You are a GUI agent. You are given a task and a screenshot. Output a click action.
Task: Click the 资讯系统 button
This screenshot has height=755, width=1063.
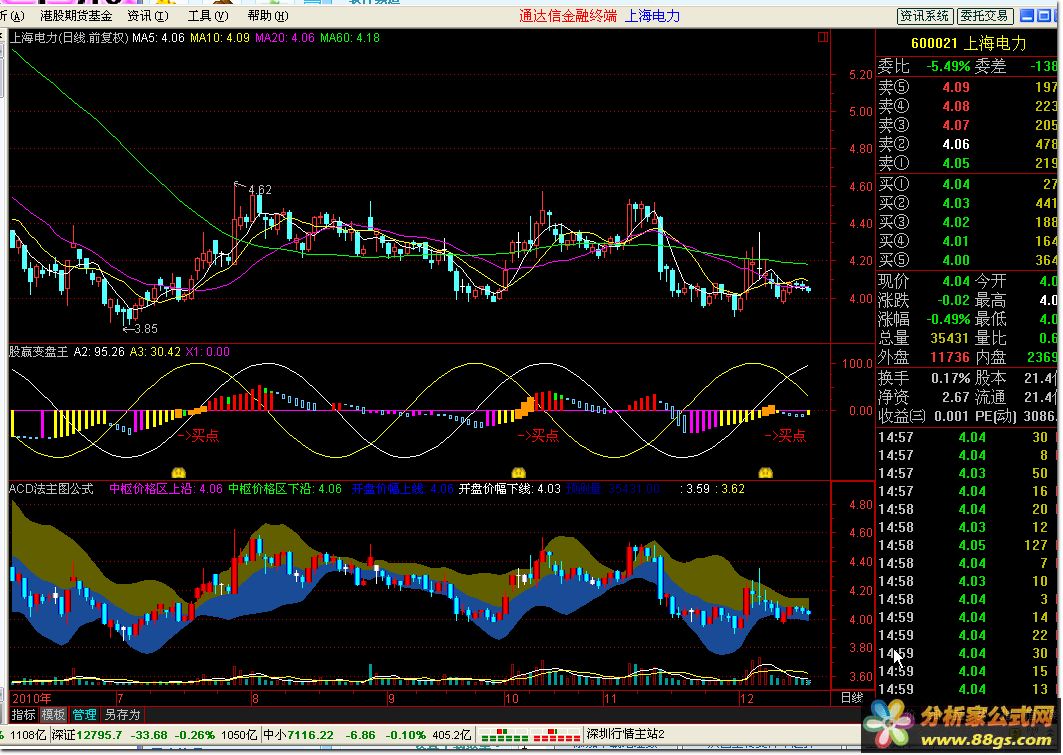[925, 16]
